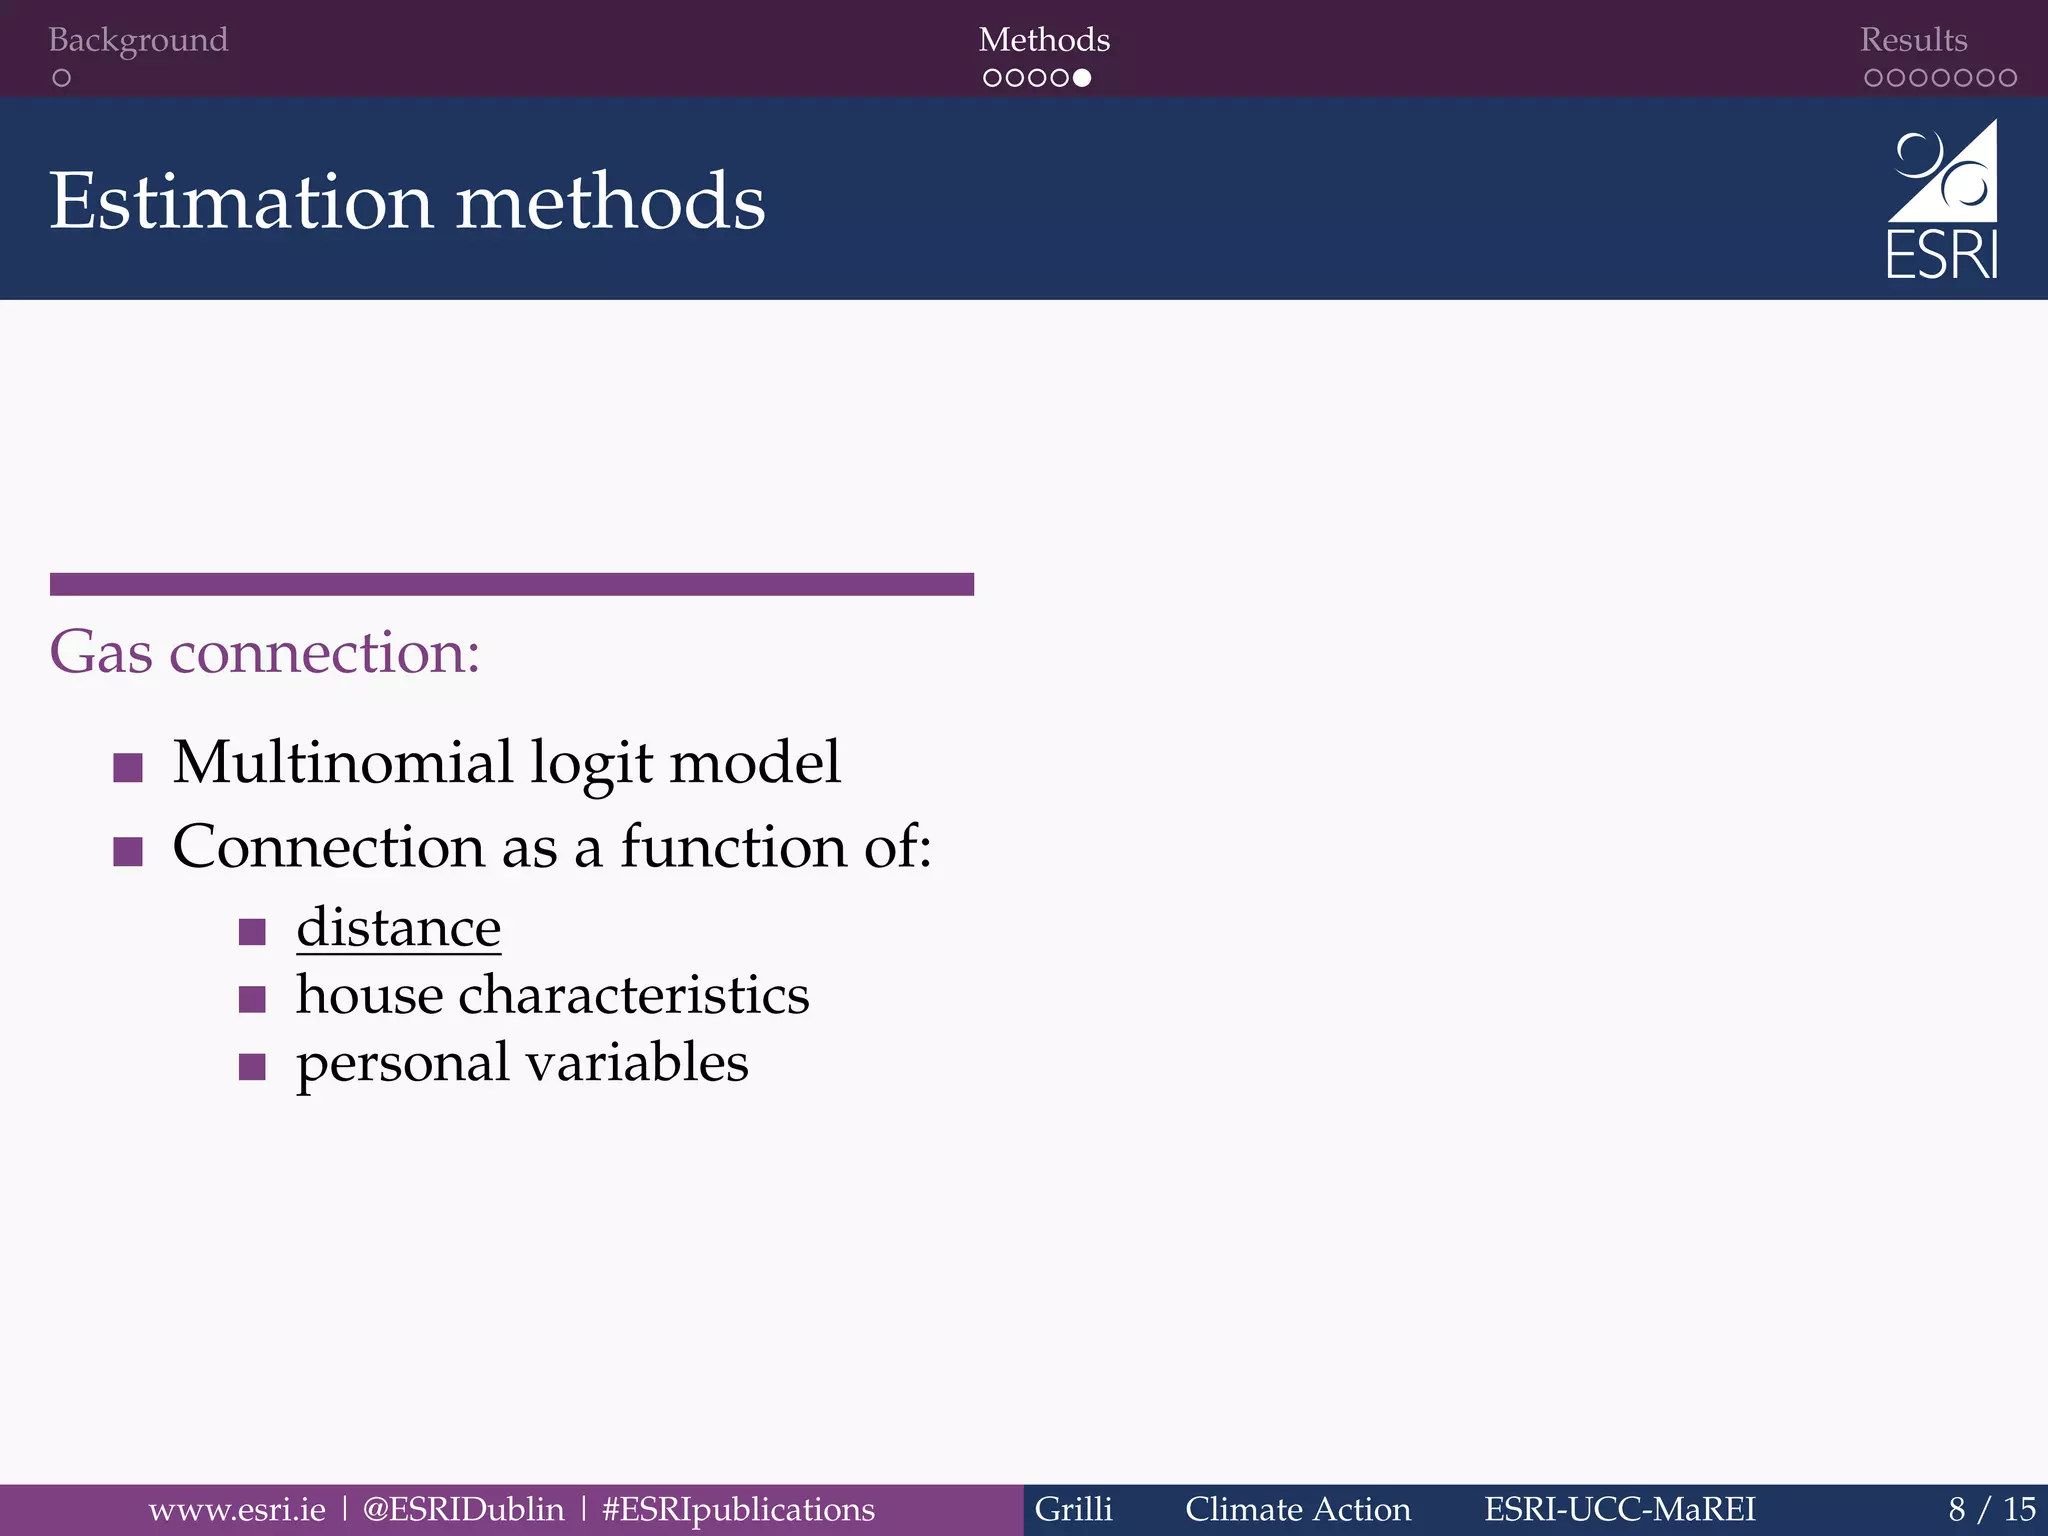Click the ESRI logo
The image size is (2048, 1536).
click(1942, 199)
